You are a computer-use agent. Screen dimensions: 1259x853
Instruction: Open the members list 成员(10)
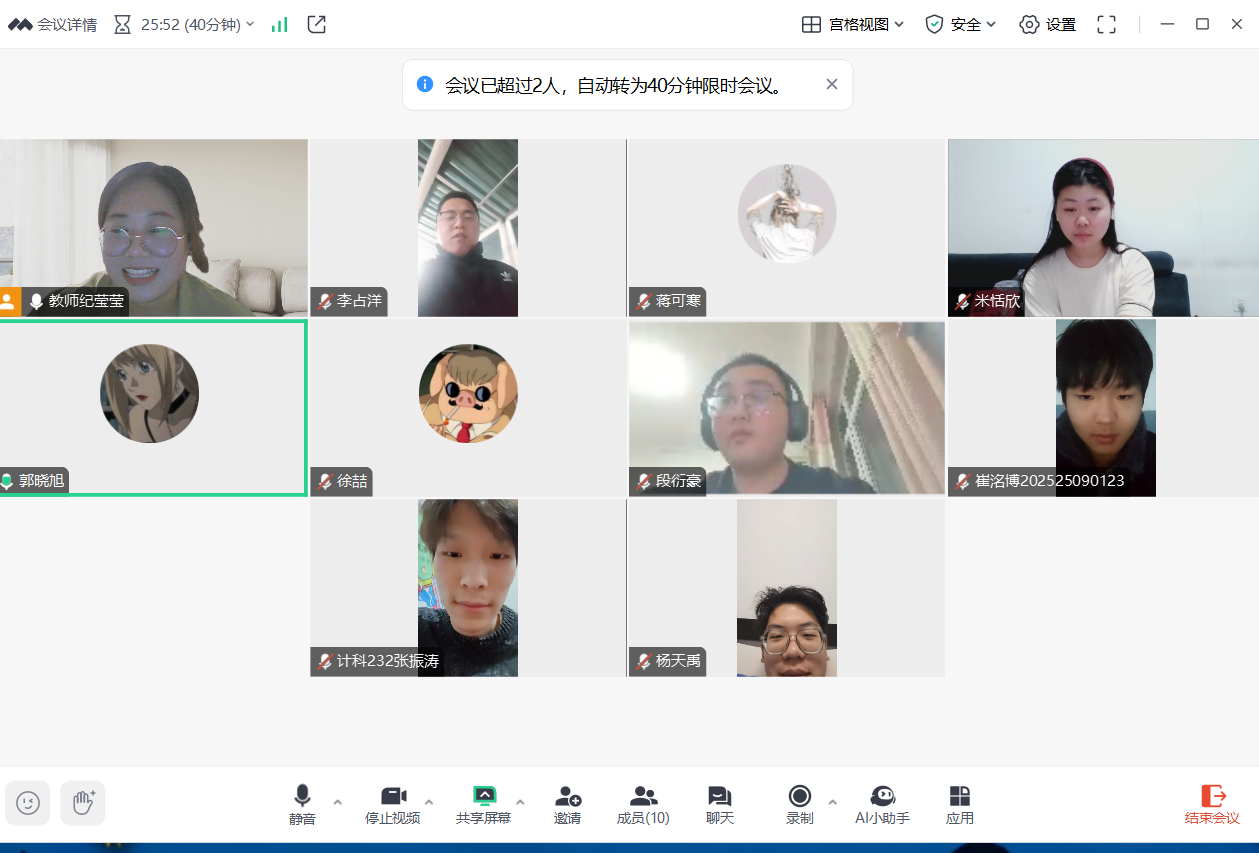coord(643,804)
